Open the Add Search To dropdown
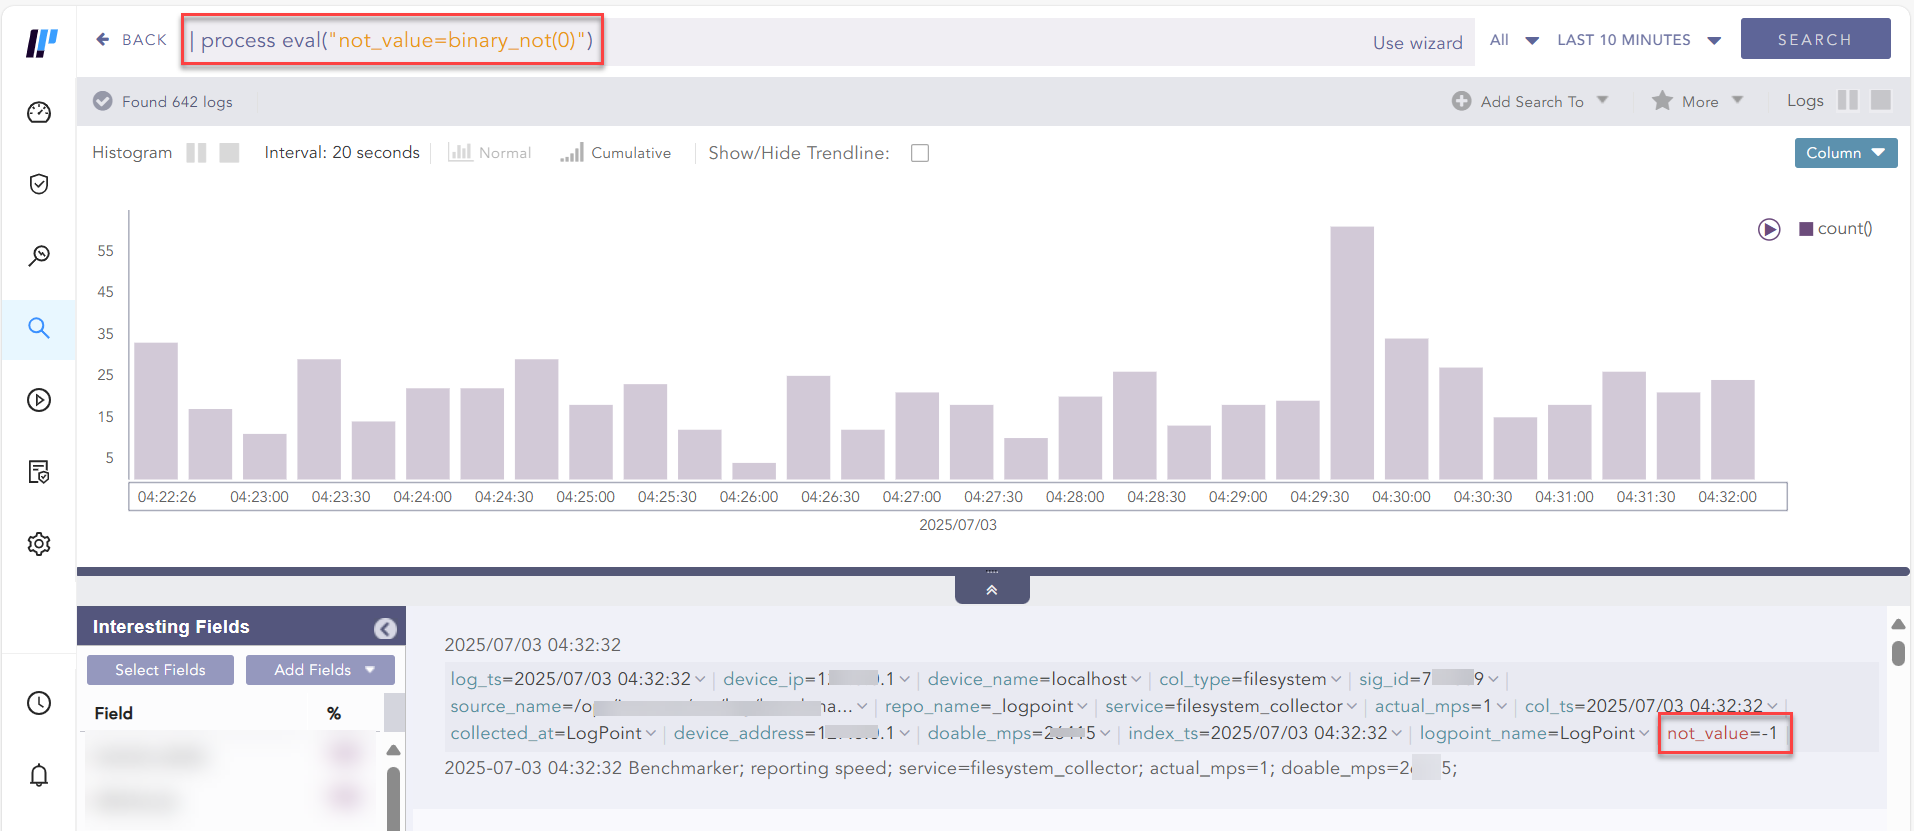The width and height of the screenshot is (1914, 831). pos(1530,101)
